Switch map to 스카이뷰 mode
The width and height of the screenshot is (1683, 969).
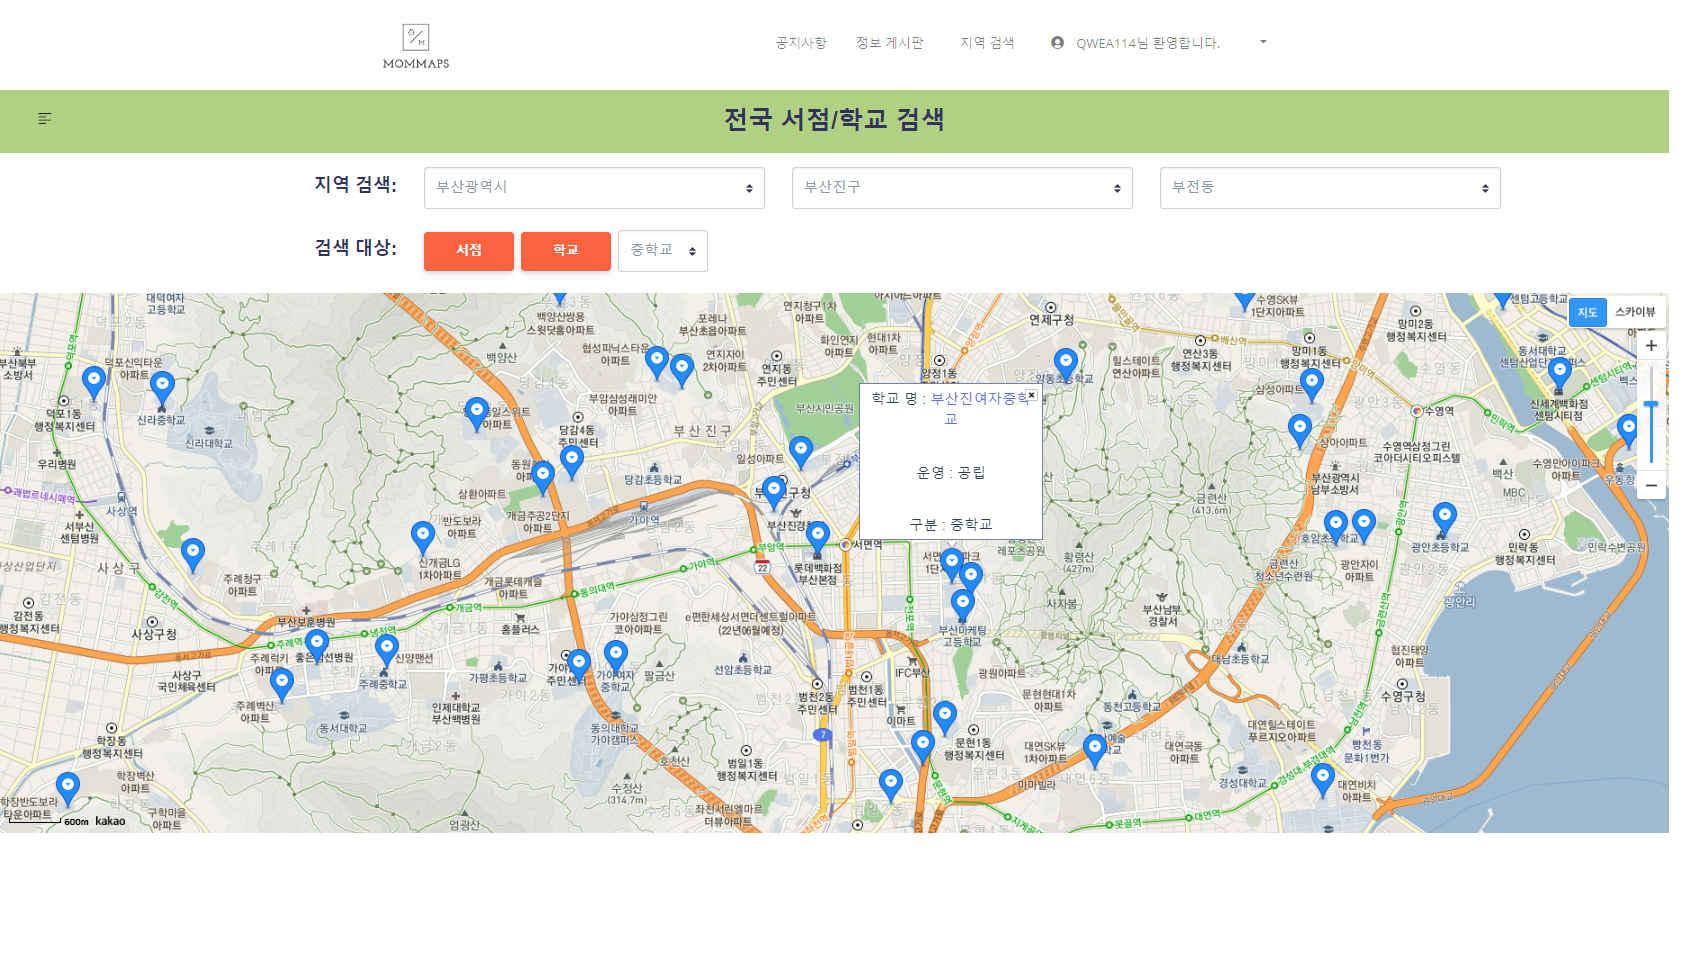click(x=1637, y=312)
